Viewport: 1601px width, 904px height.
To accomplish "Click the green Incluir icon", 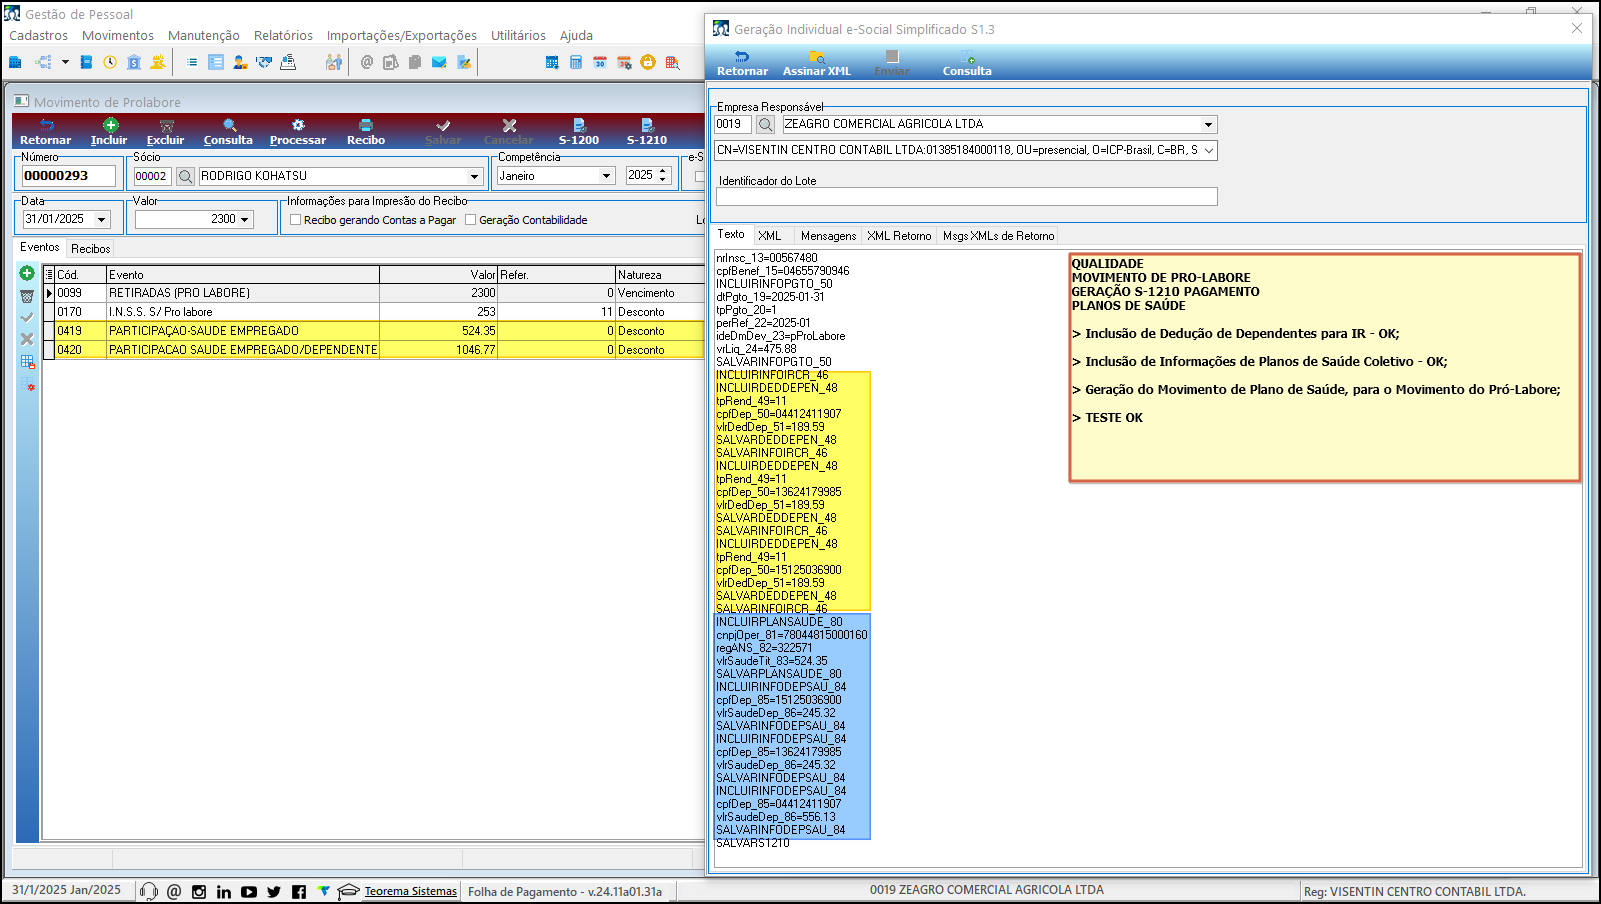I will click(110, 125).
